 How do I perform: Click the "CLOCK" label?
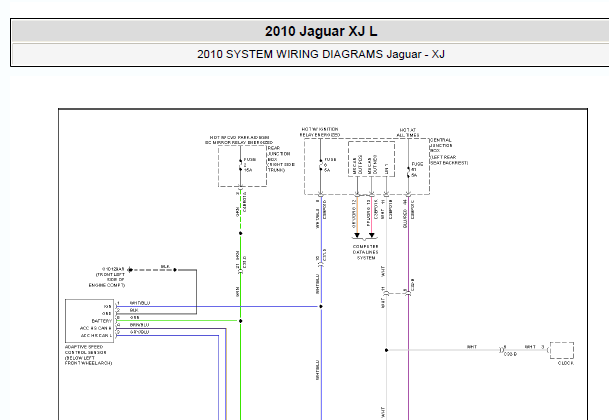(566, 363)
